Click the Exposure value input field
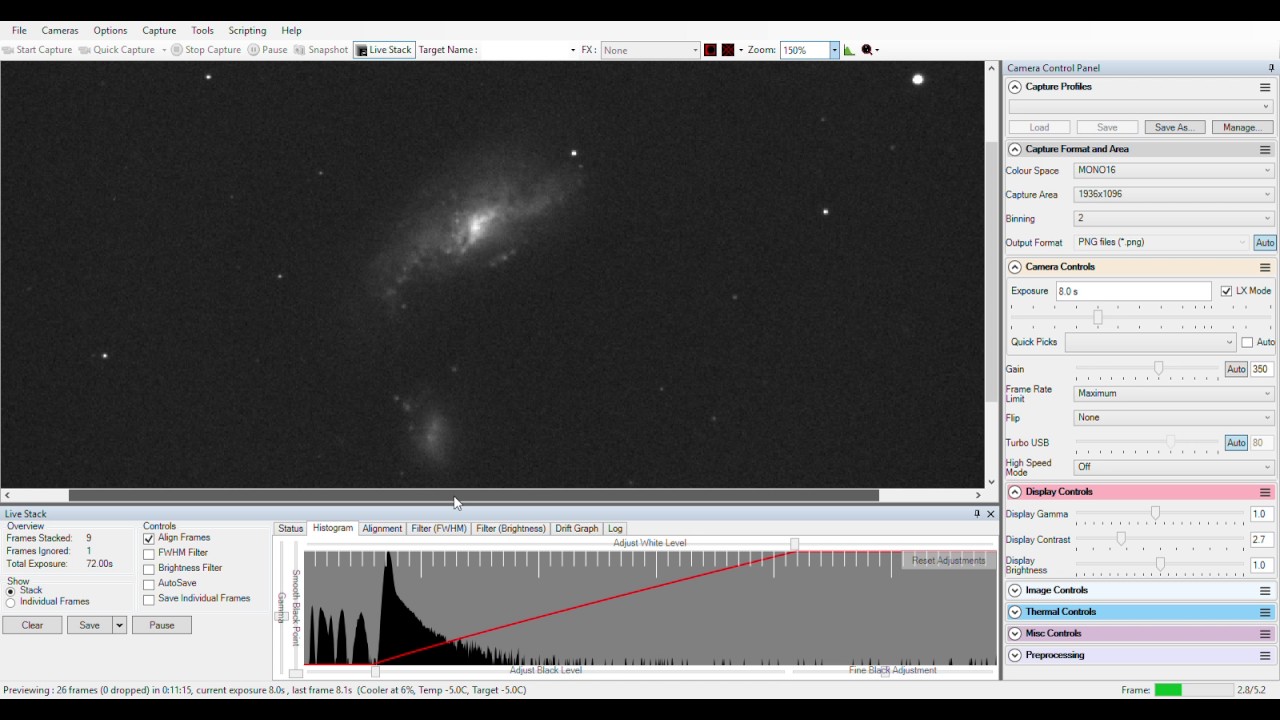Viewport: 1280px width, 720px height. tap(1133, 292)
